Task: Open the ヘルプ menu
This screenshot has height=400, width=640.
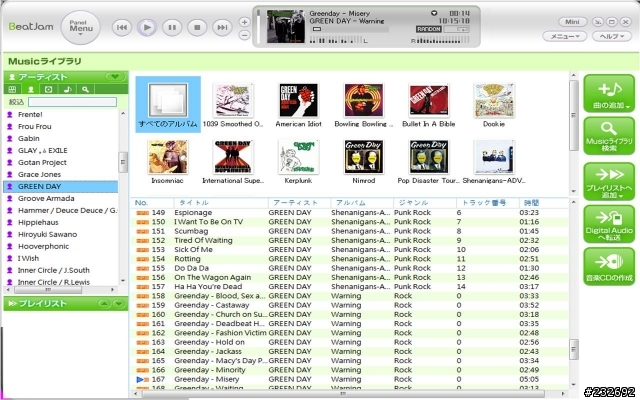Action: 611,36
